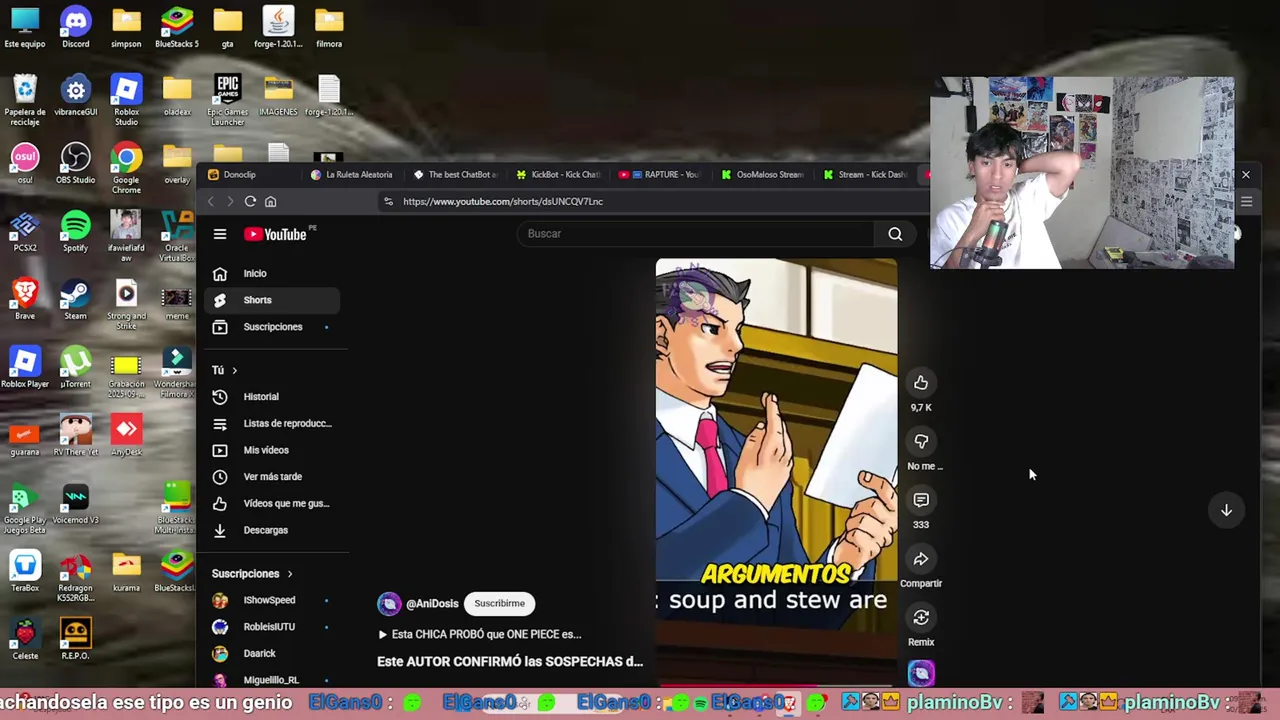Navigate back in the browser
1280x720 pixels.
[x=211, y=201]
